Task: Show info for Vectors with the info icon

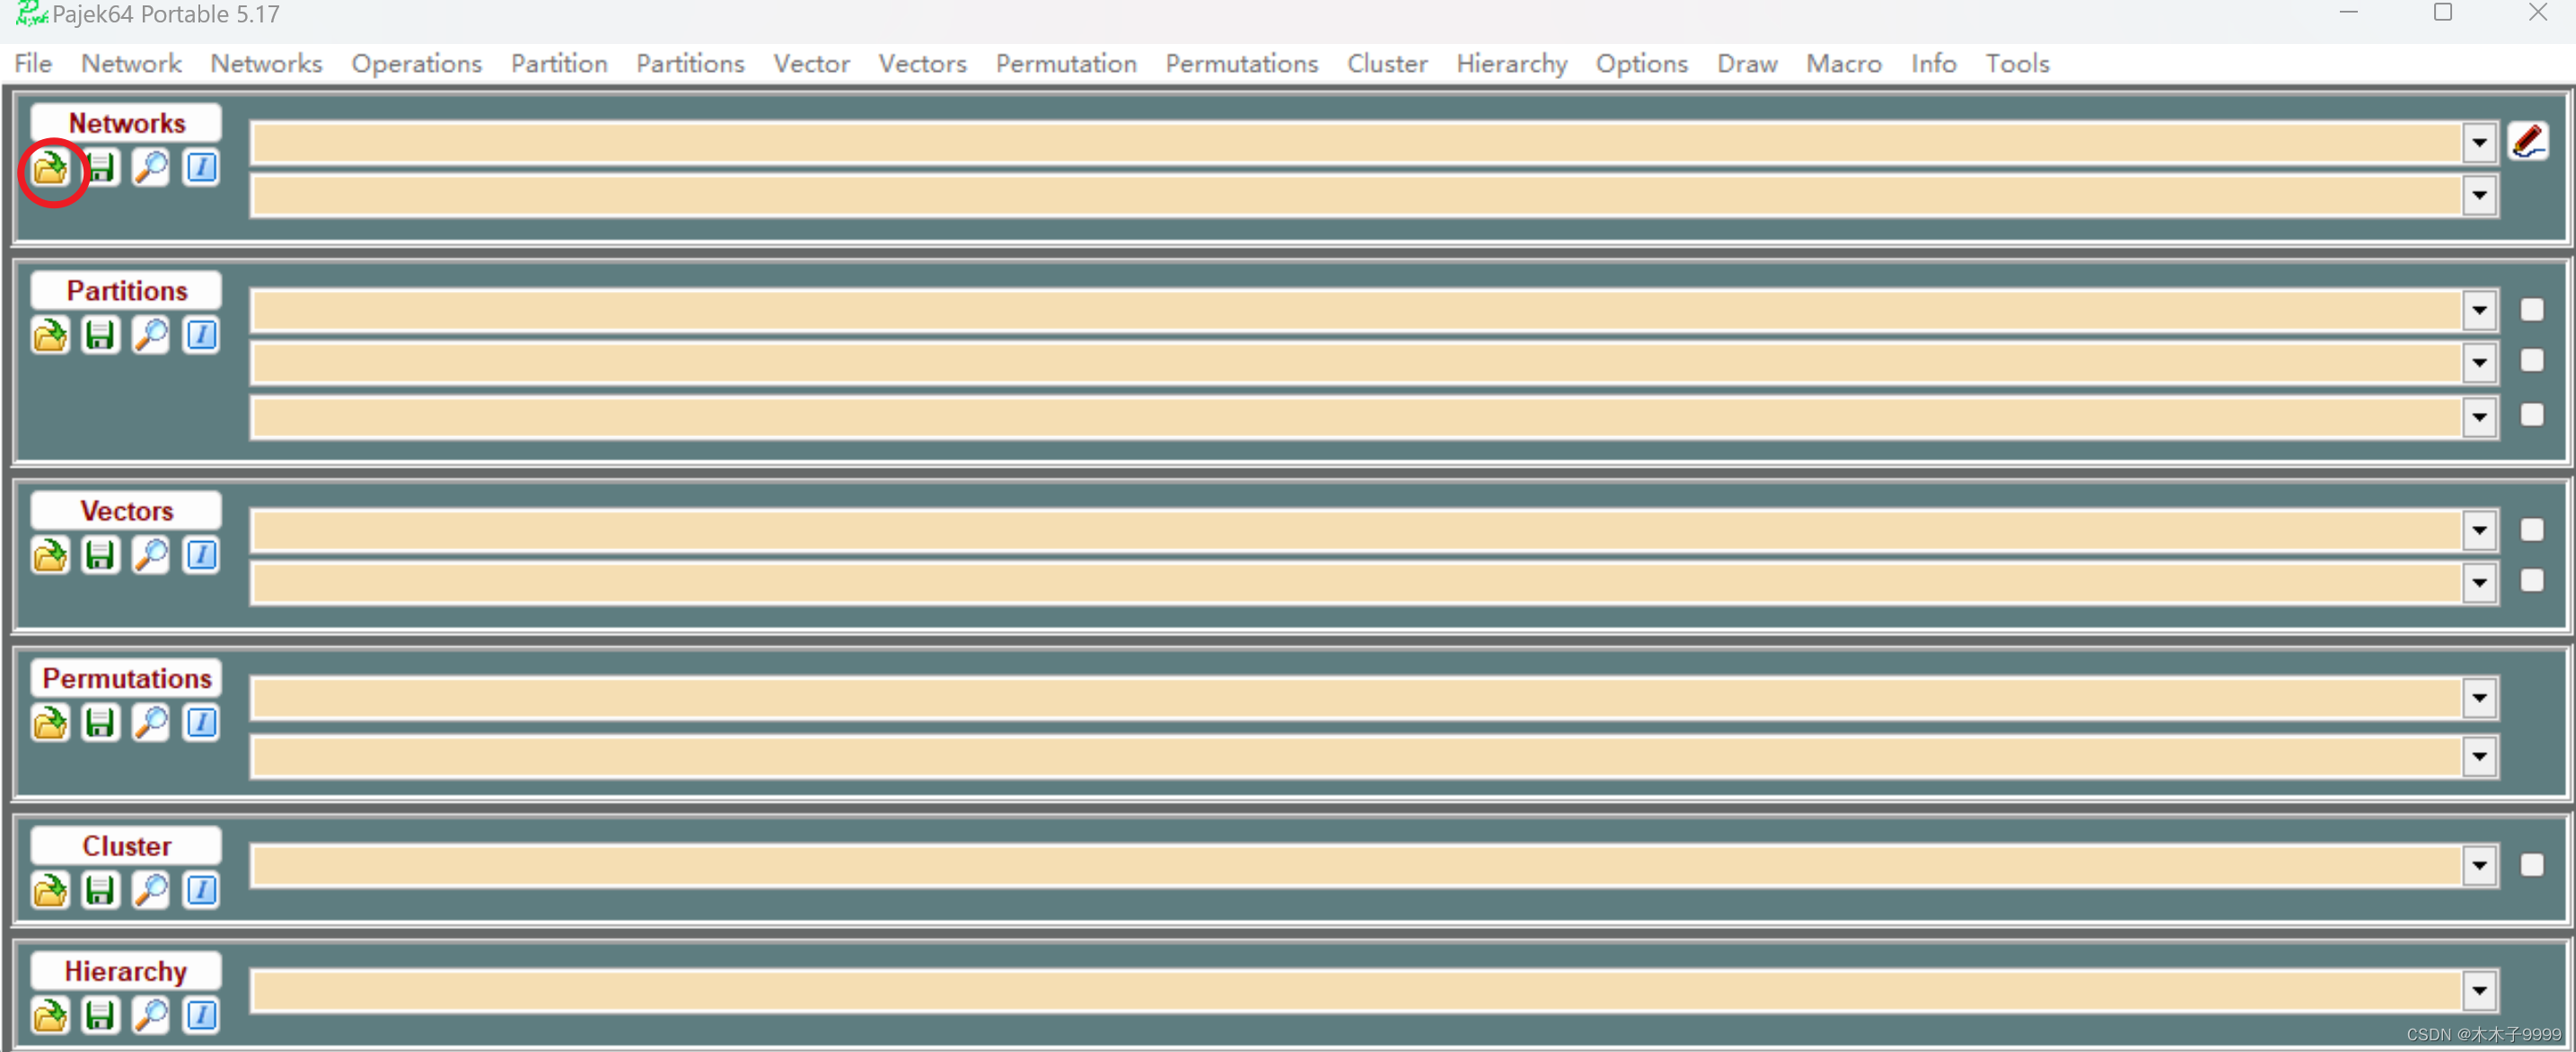Action: click(x=201, y=555)
